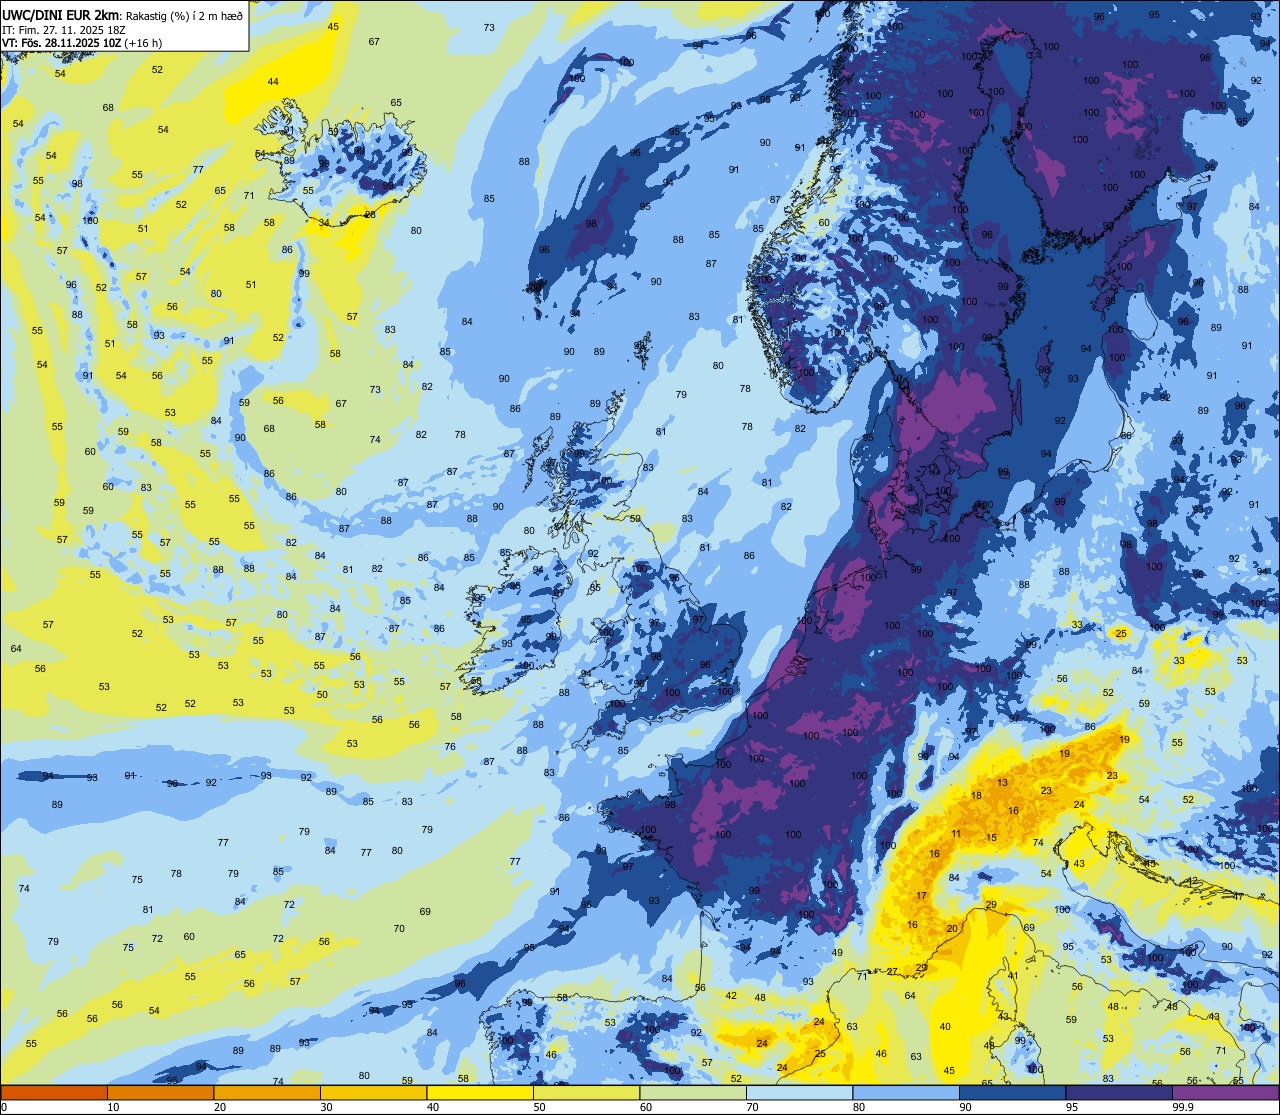The image size is (1280, 1115).
Task: Select the light blue 70–80 legend swatch
Action: [799, 1092]
